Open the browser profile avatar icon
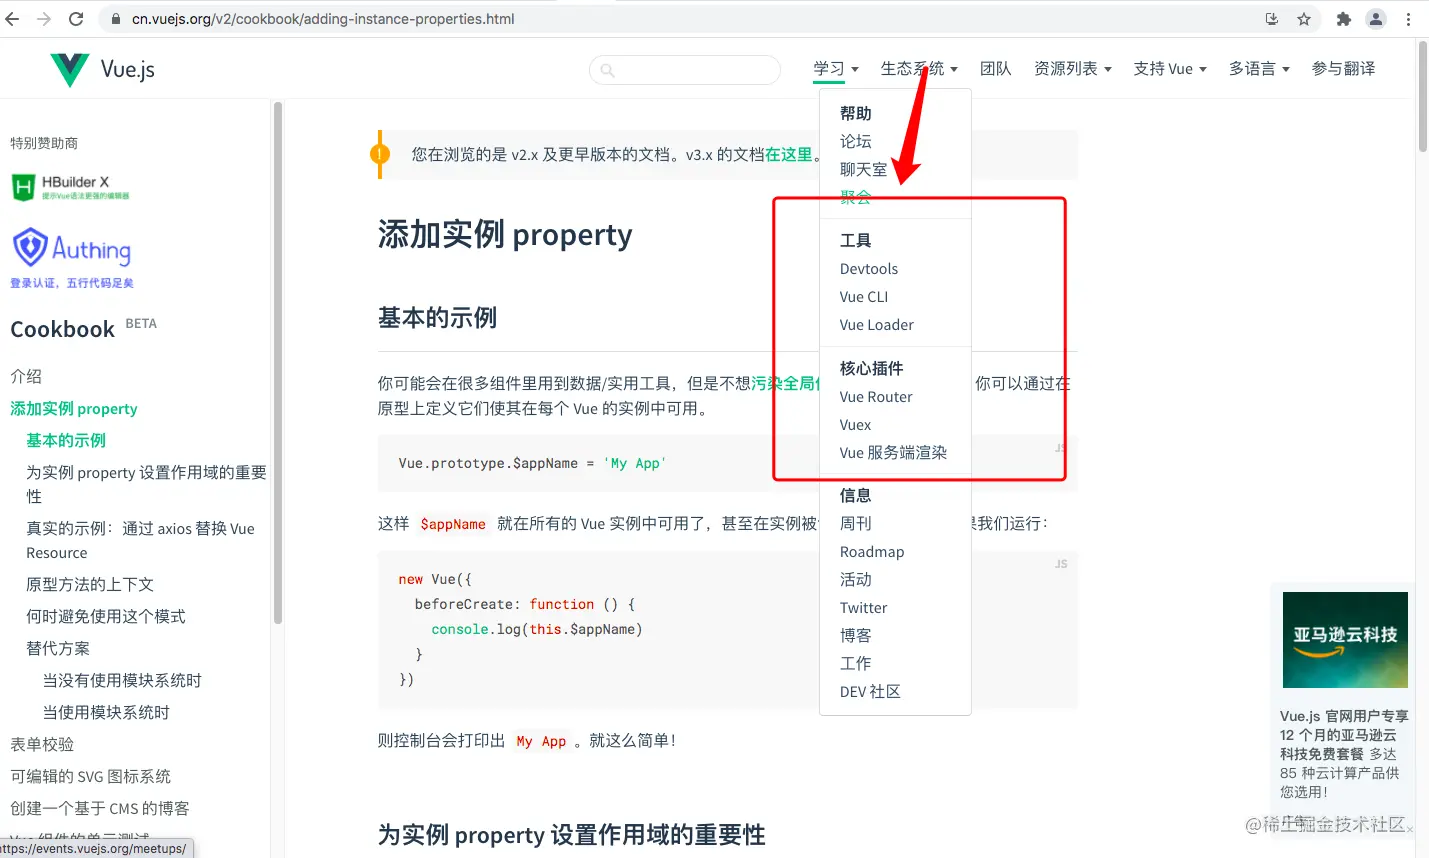This screenshot has height=858, width=1429. 1376,19
